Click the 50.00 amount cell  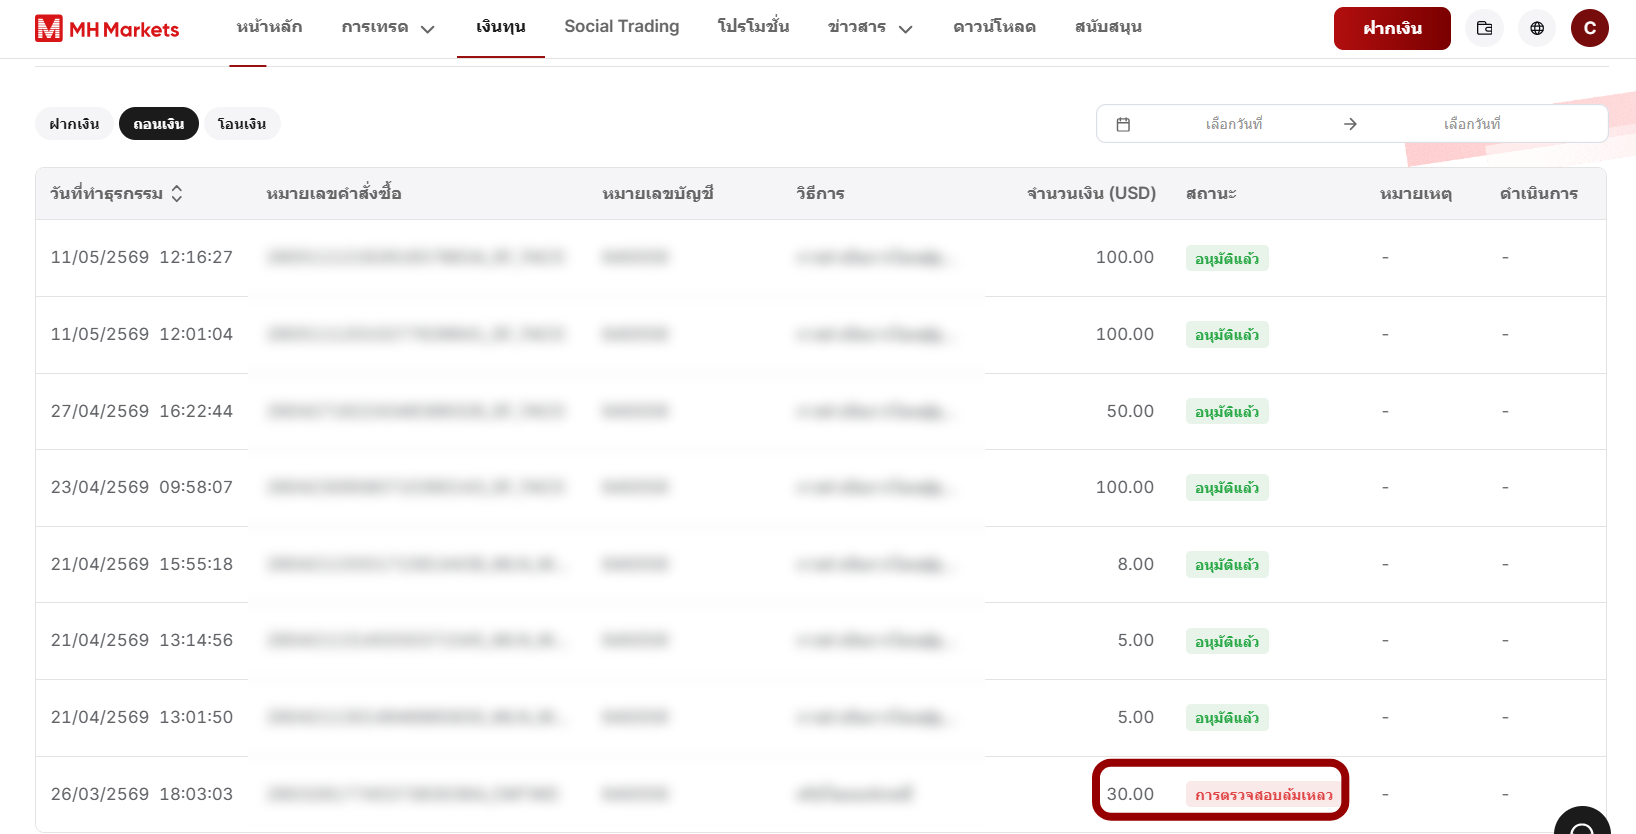point(1130,411)
